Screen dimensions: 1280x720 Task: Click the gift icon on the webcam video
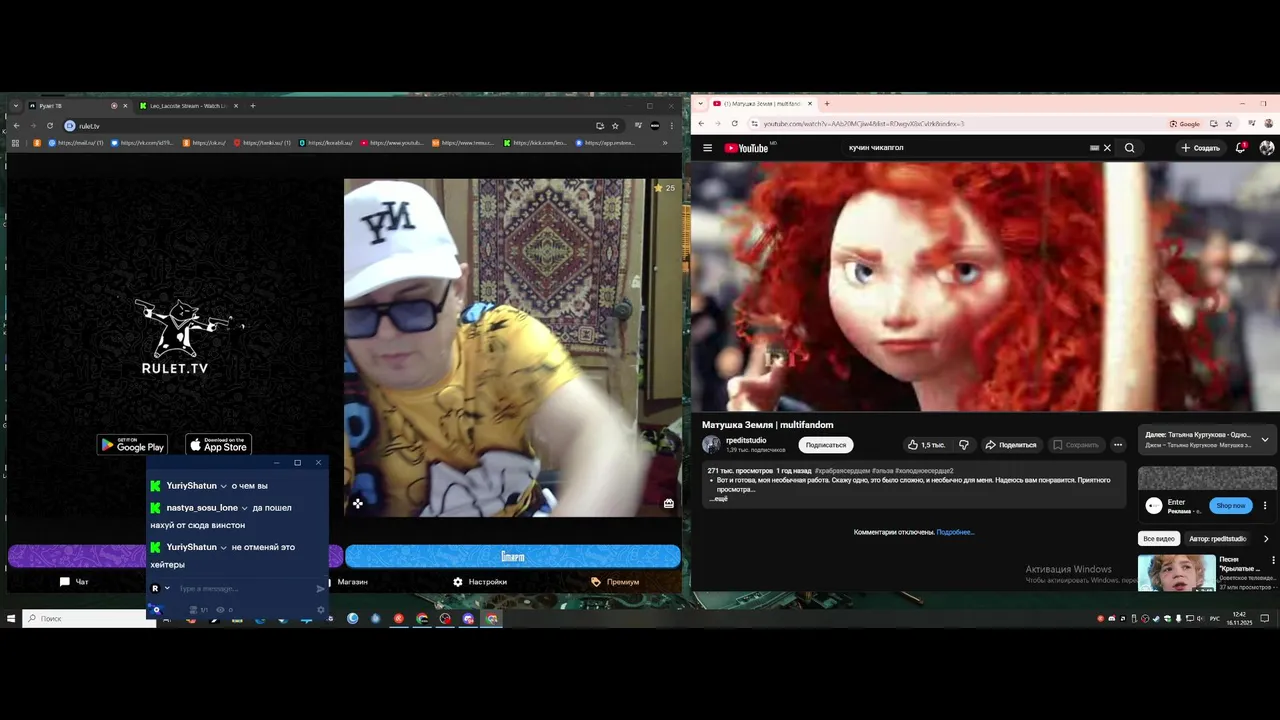click(669, 504)
